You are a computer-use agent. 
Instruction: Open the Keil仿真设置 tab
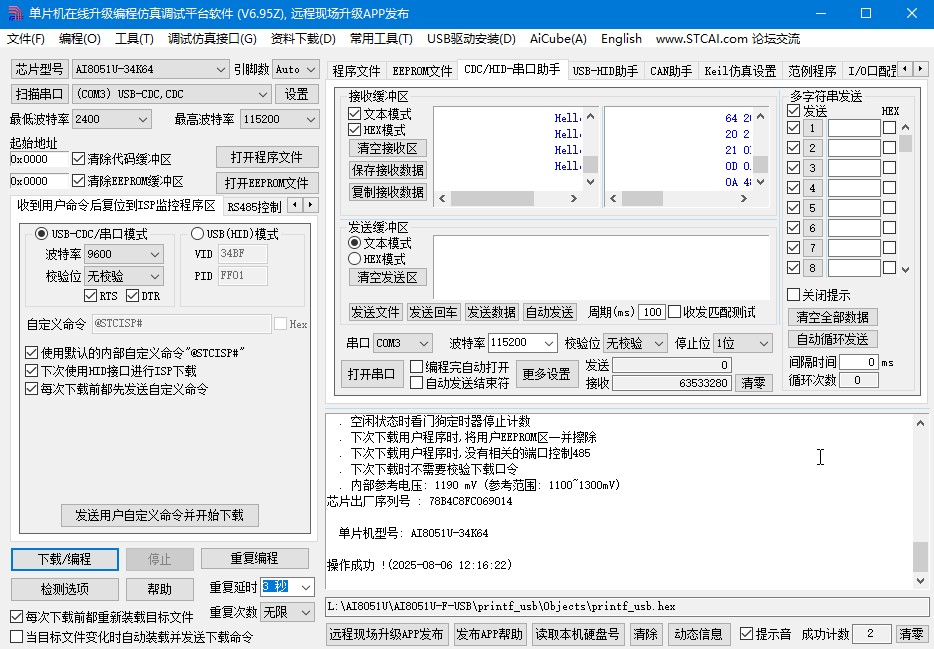[x=740, y=71]
